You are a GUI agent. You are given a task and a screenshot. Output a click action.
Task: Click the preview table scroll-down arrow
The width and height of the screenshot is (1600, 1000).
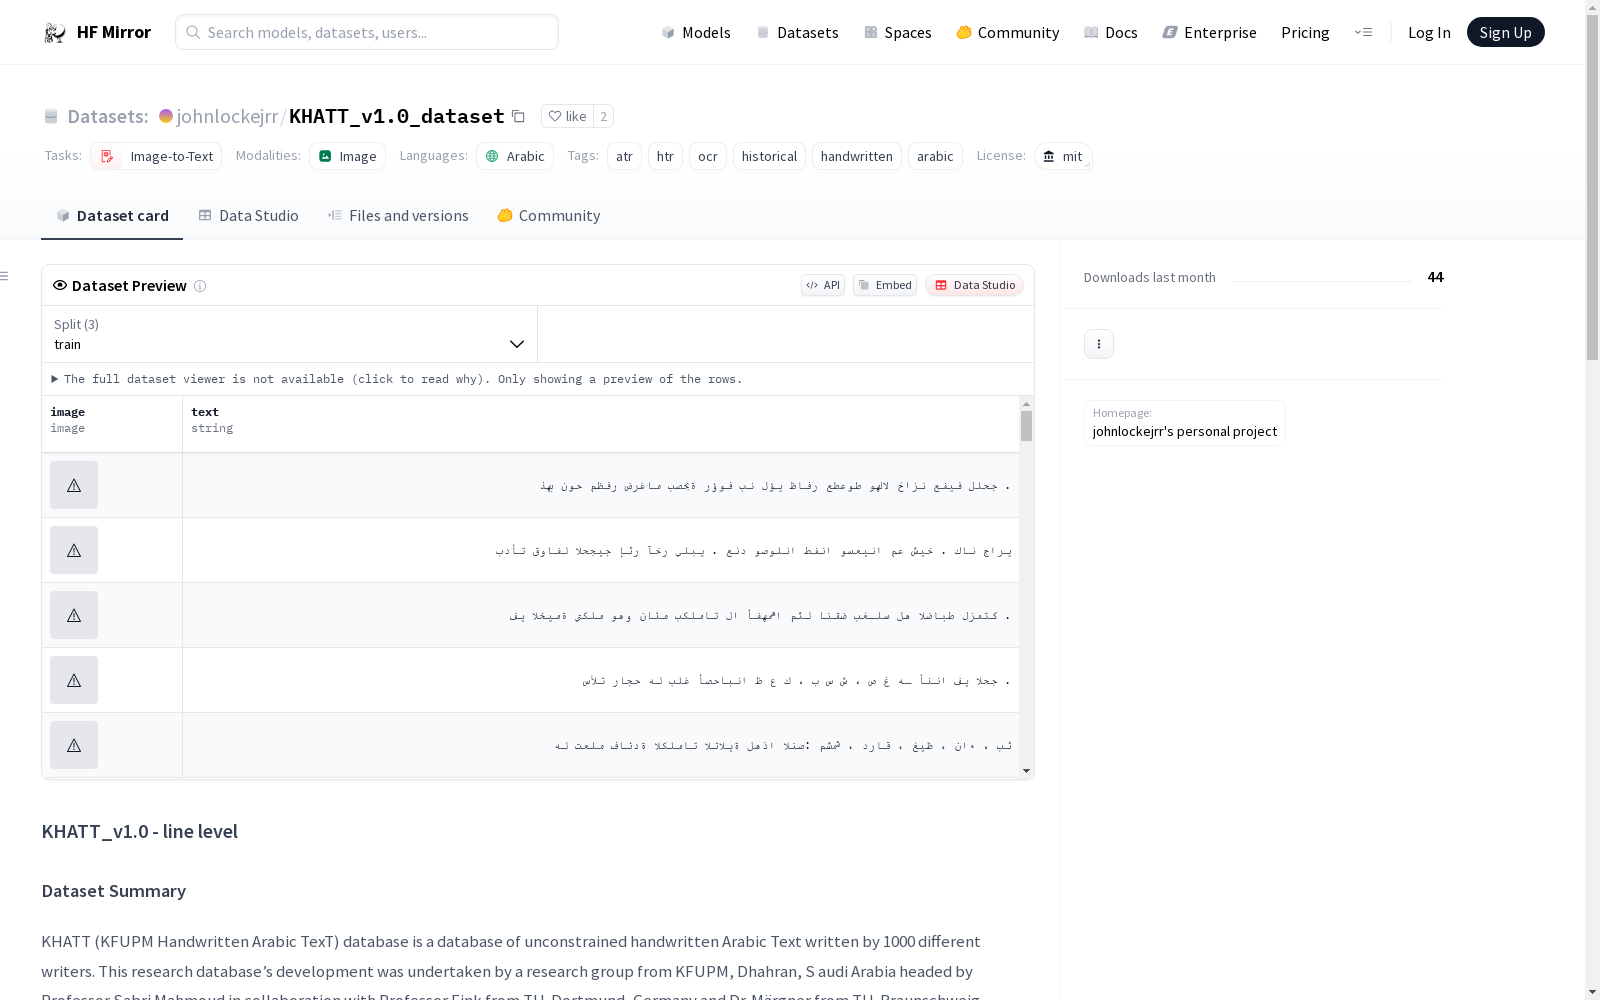pyautogui.click(x=1026, y=771)
